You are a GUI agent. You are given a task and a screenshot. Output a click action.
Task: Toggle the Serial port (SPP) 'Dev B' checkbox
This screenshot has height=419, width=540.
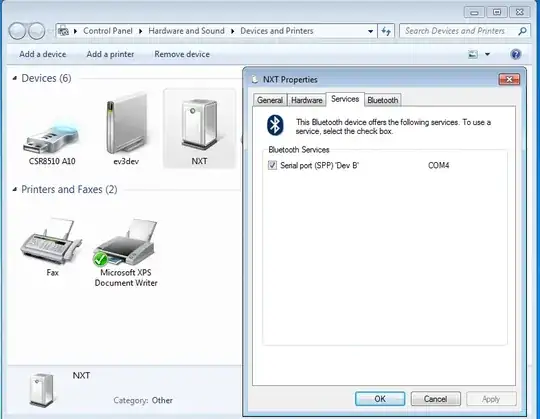pos(272,165)
